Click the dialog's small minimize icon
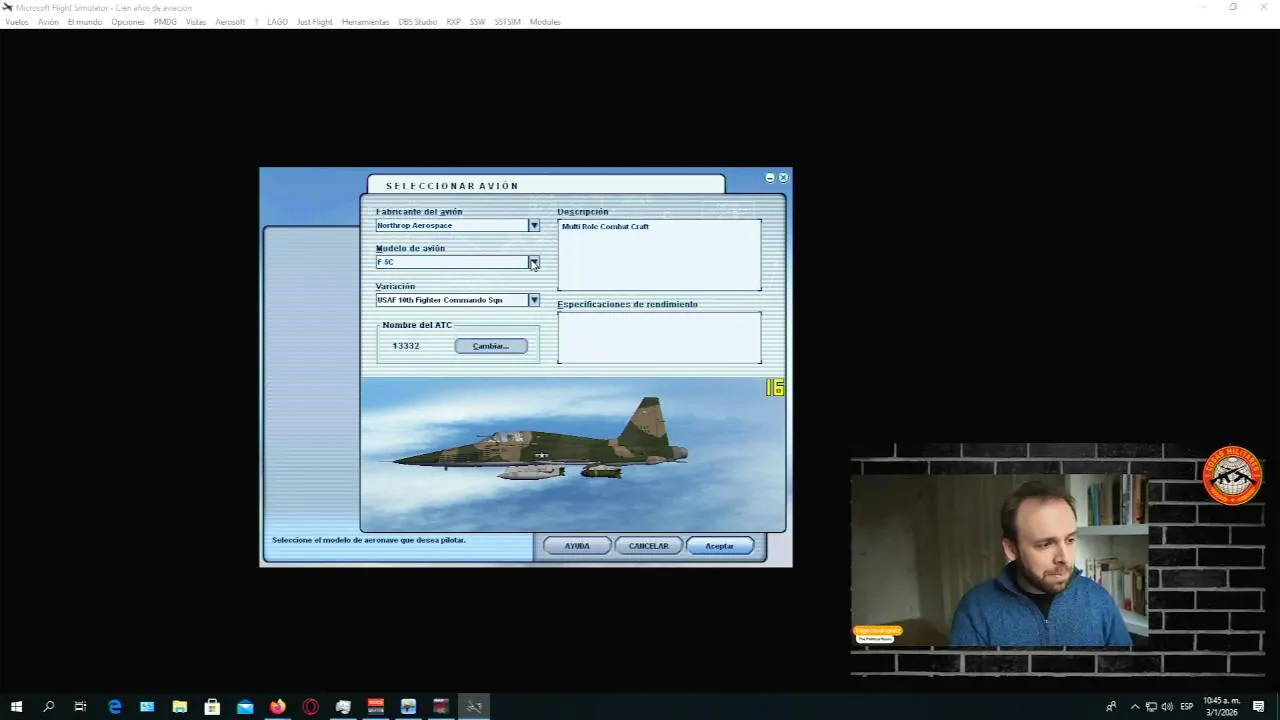 click(x=770, y=178)
